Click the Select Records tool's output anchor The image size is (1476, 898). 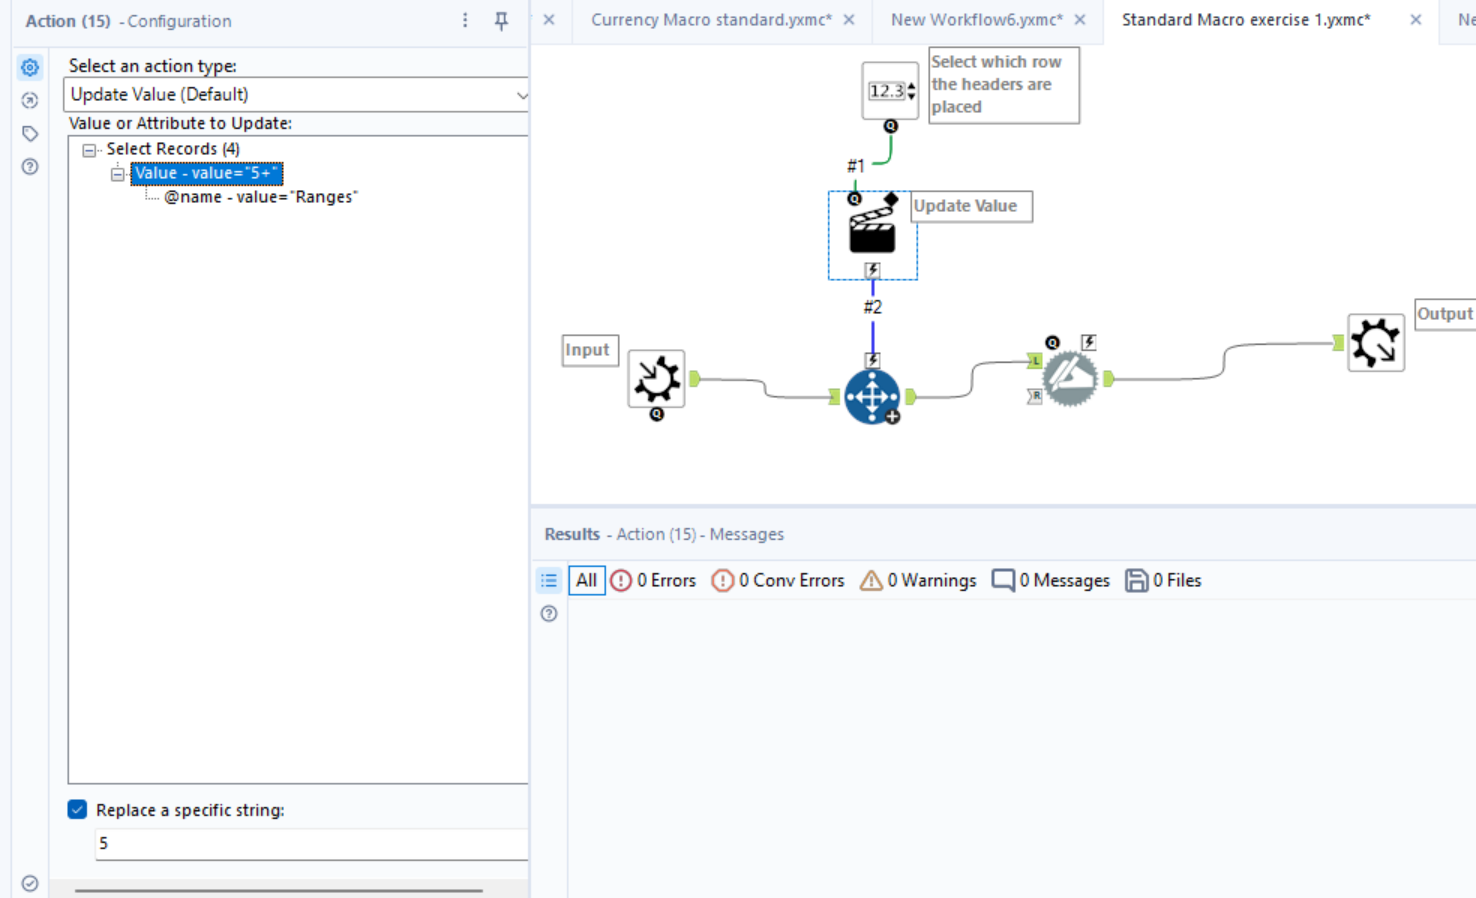[x=911, y=397]
